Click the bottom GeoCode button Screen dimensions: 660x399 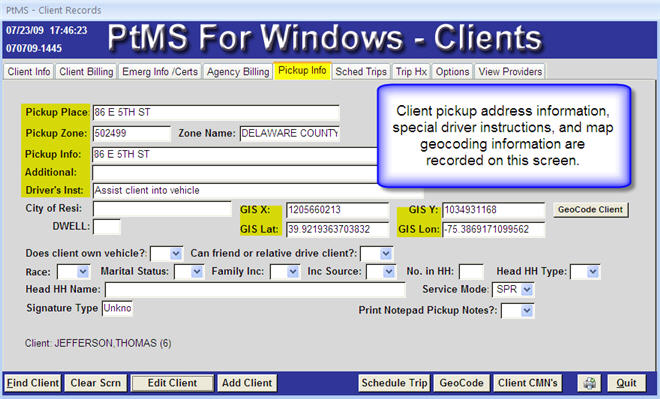461,383
